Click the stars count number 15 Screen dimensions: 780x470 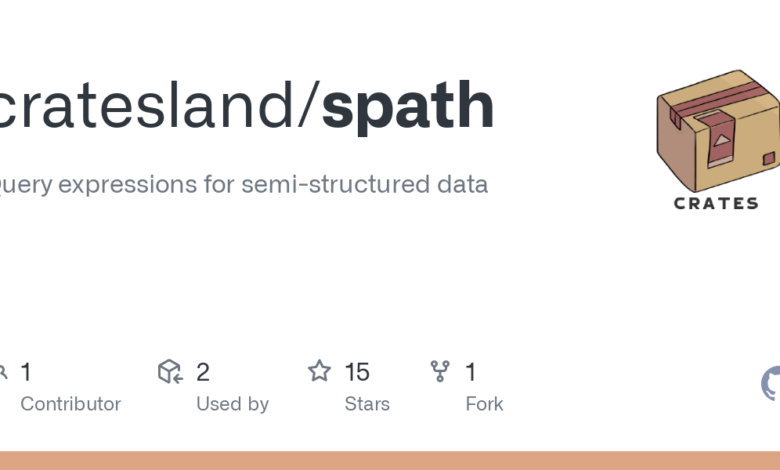pyautogui.click(x=357, y=372)
